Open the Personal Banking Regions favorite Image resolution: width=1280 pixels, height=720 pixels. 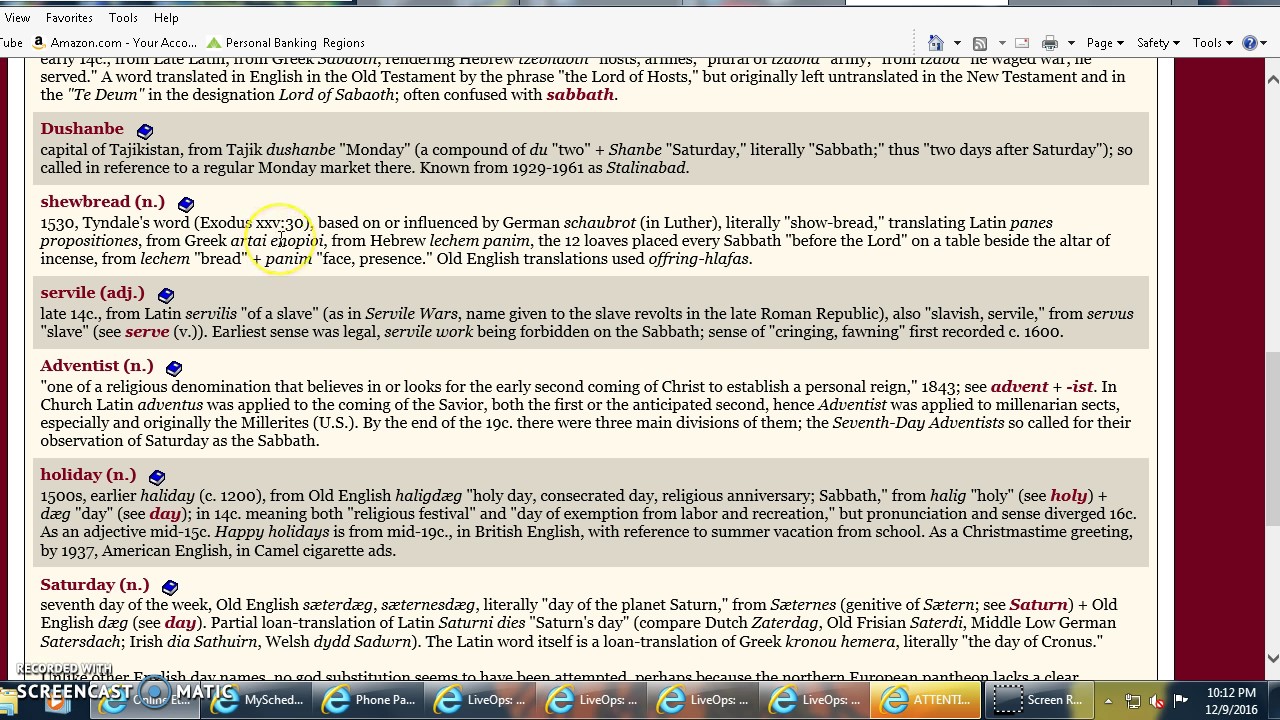[285, 43]
